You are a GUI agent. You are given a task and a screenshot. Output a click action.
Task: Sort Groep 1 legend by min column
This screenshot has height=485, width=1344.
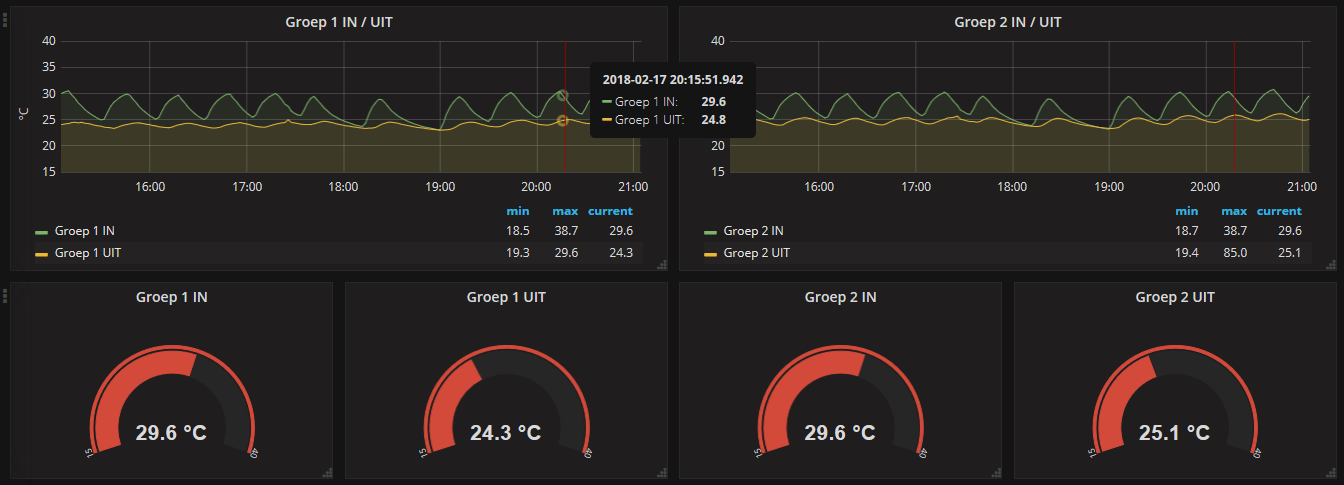coord(518,211)
